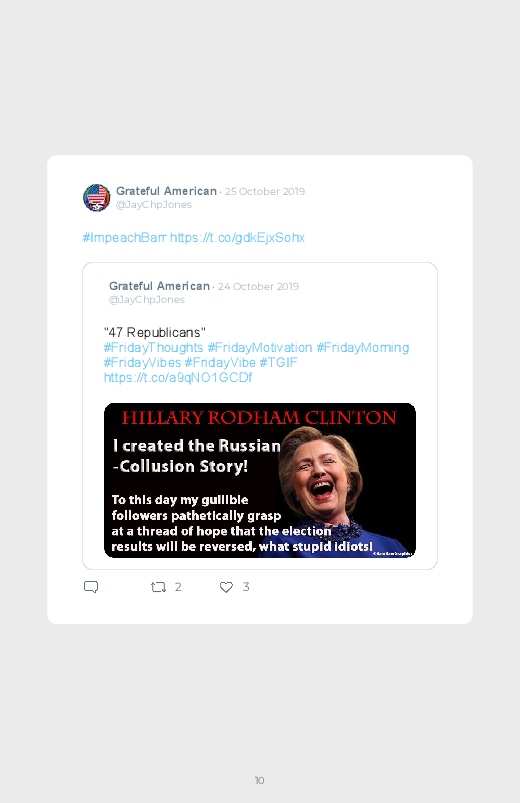The image size is (520, 803).
Task: Click the 25 October 2019 timestamp
Action: [265, 192]
